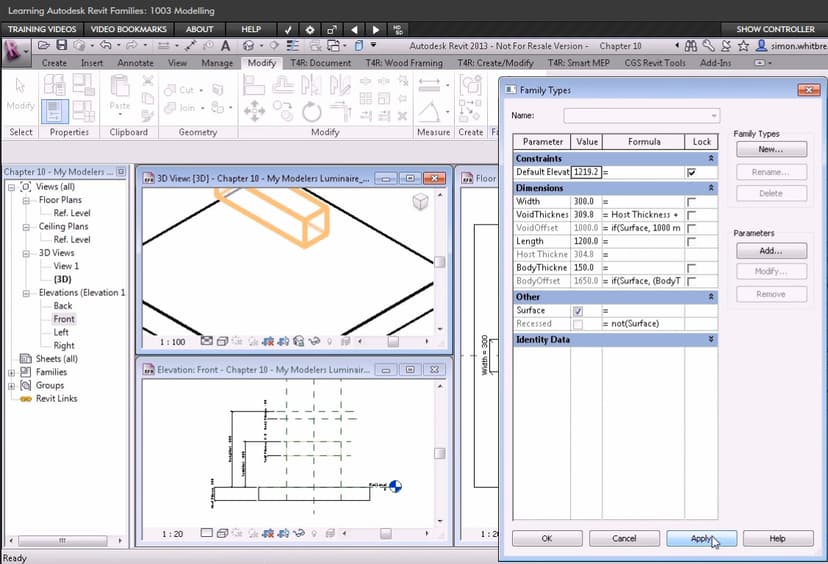Check the VoidOffset lock checkbox

[x=691, y=228]
